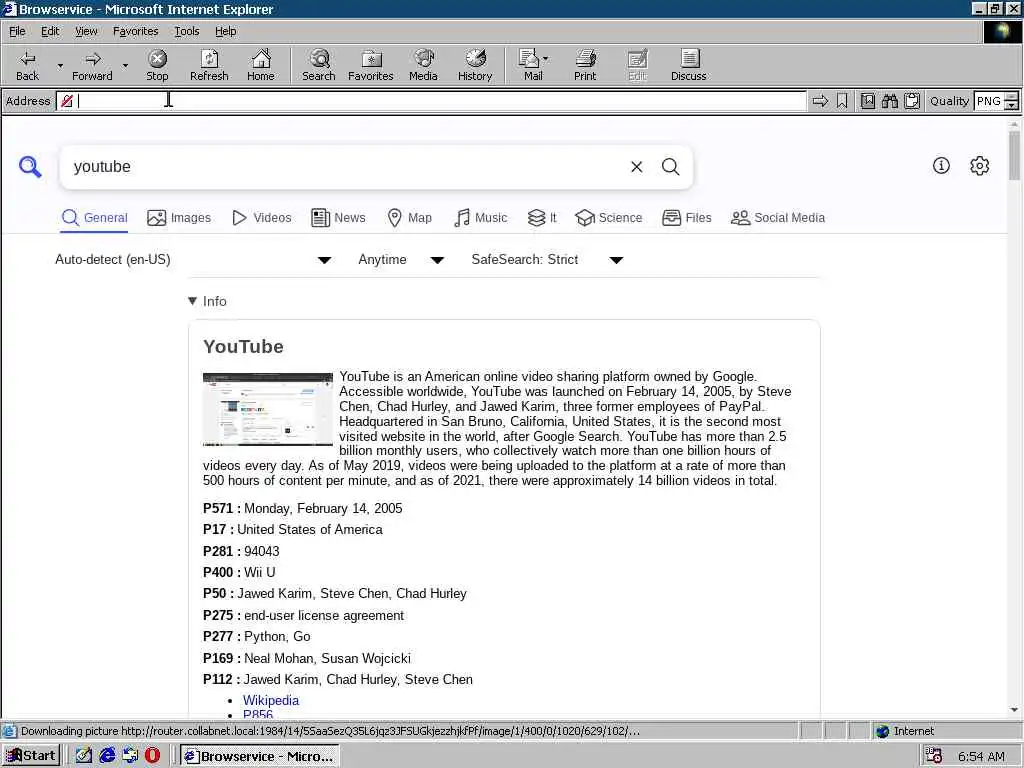Collapse the Info section
Screen dimensions: 1024x768
tap(207, 301)
